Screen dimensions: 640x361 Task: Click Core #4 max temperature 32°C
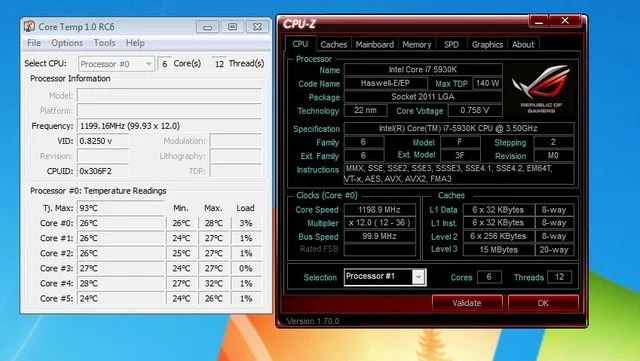click(213, 283)
